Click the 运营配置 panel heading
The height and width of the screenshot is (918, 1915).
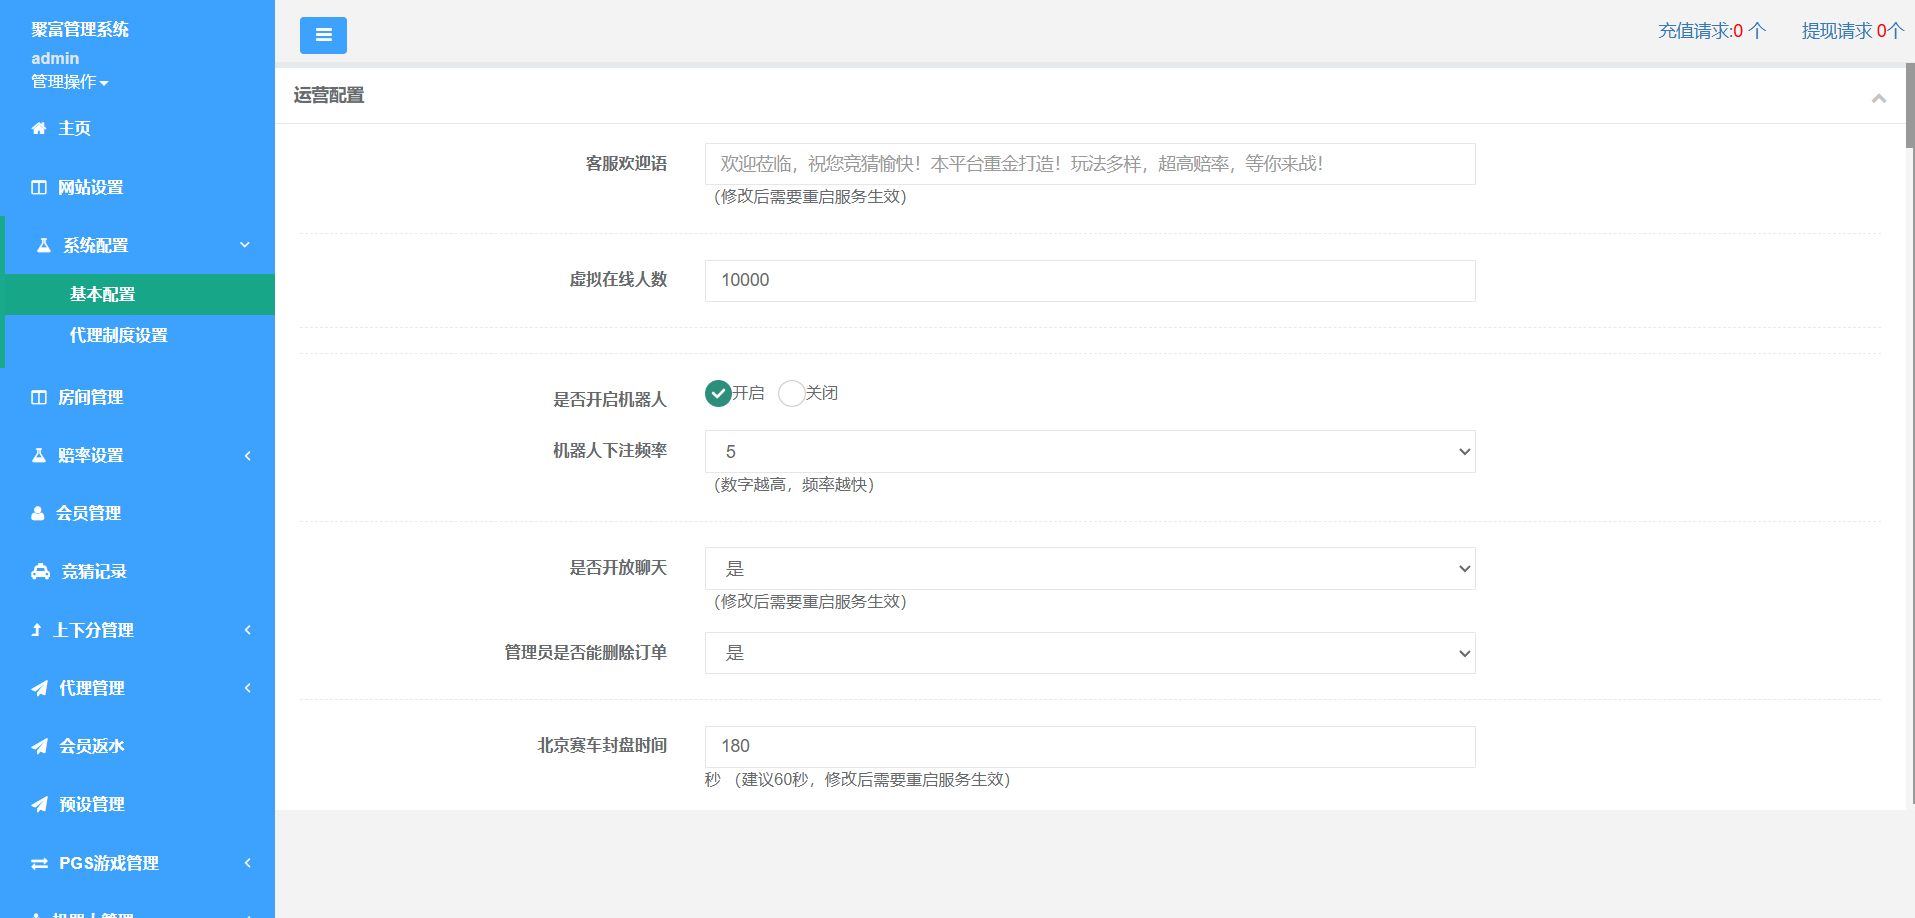point(329,96)
